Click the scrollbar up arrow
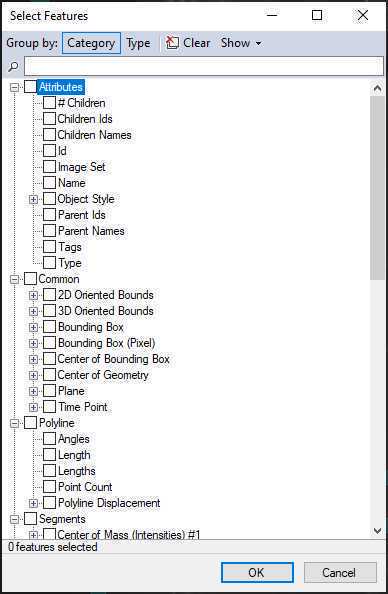Screen dimensions: 388x594 tap(377, 88)
